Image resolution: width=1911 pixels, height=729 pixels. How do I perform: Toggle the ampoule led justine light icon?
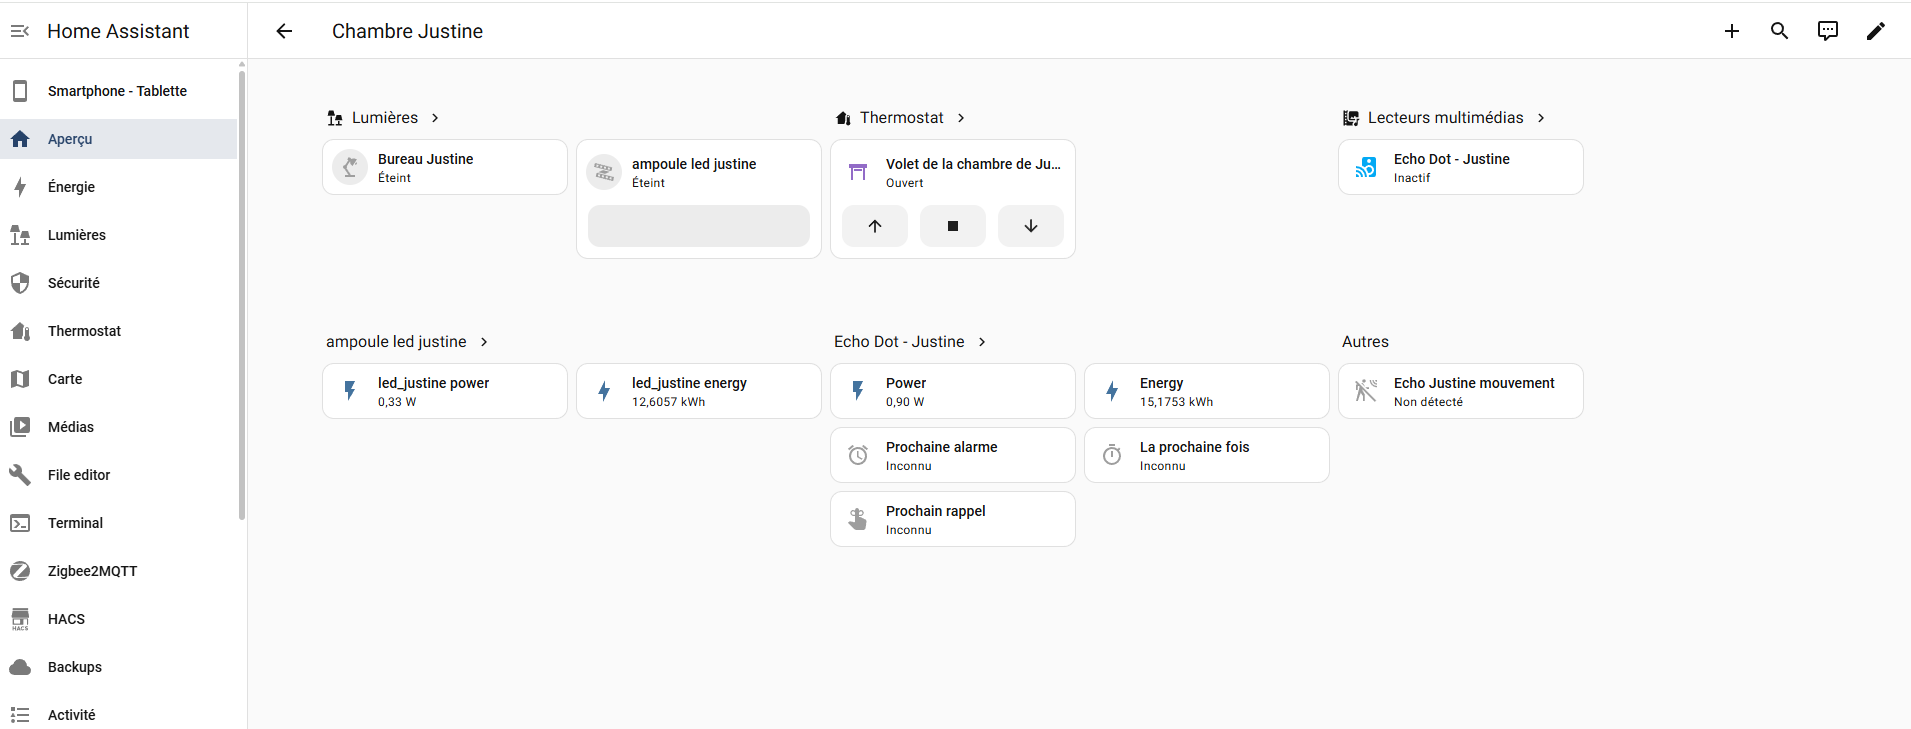[604, 172]
